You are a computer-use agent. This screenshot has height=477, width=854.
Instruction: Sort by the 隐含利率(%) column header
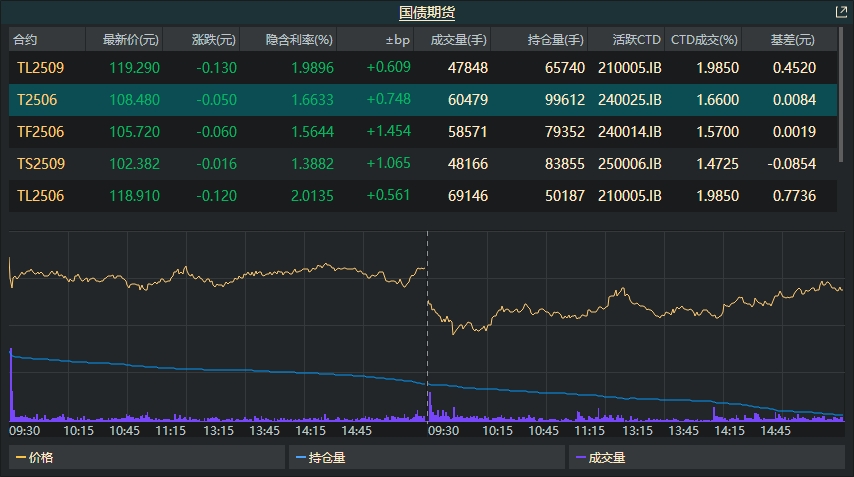pos(298,40)
